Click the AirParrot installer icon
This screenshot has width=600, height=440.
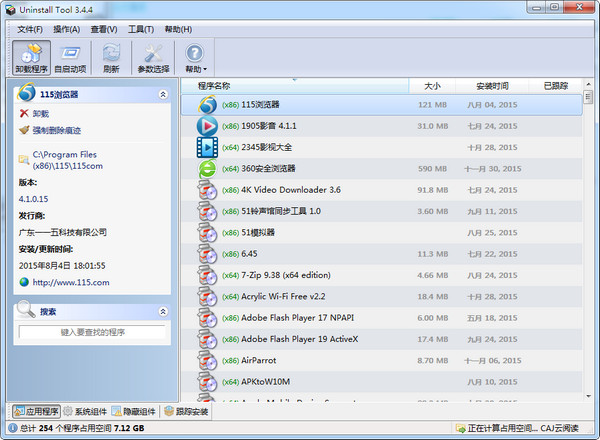pyautogui.click(x=207, y=361)
